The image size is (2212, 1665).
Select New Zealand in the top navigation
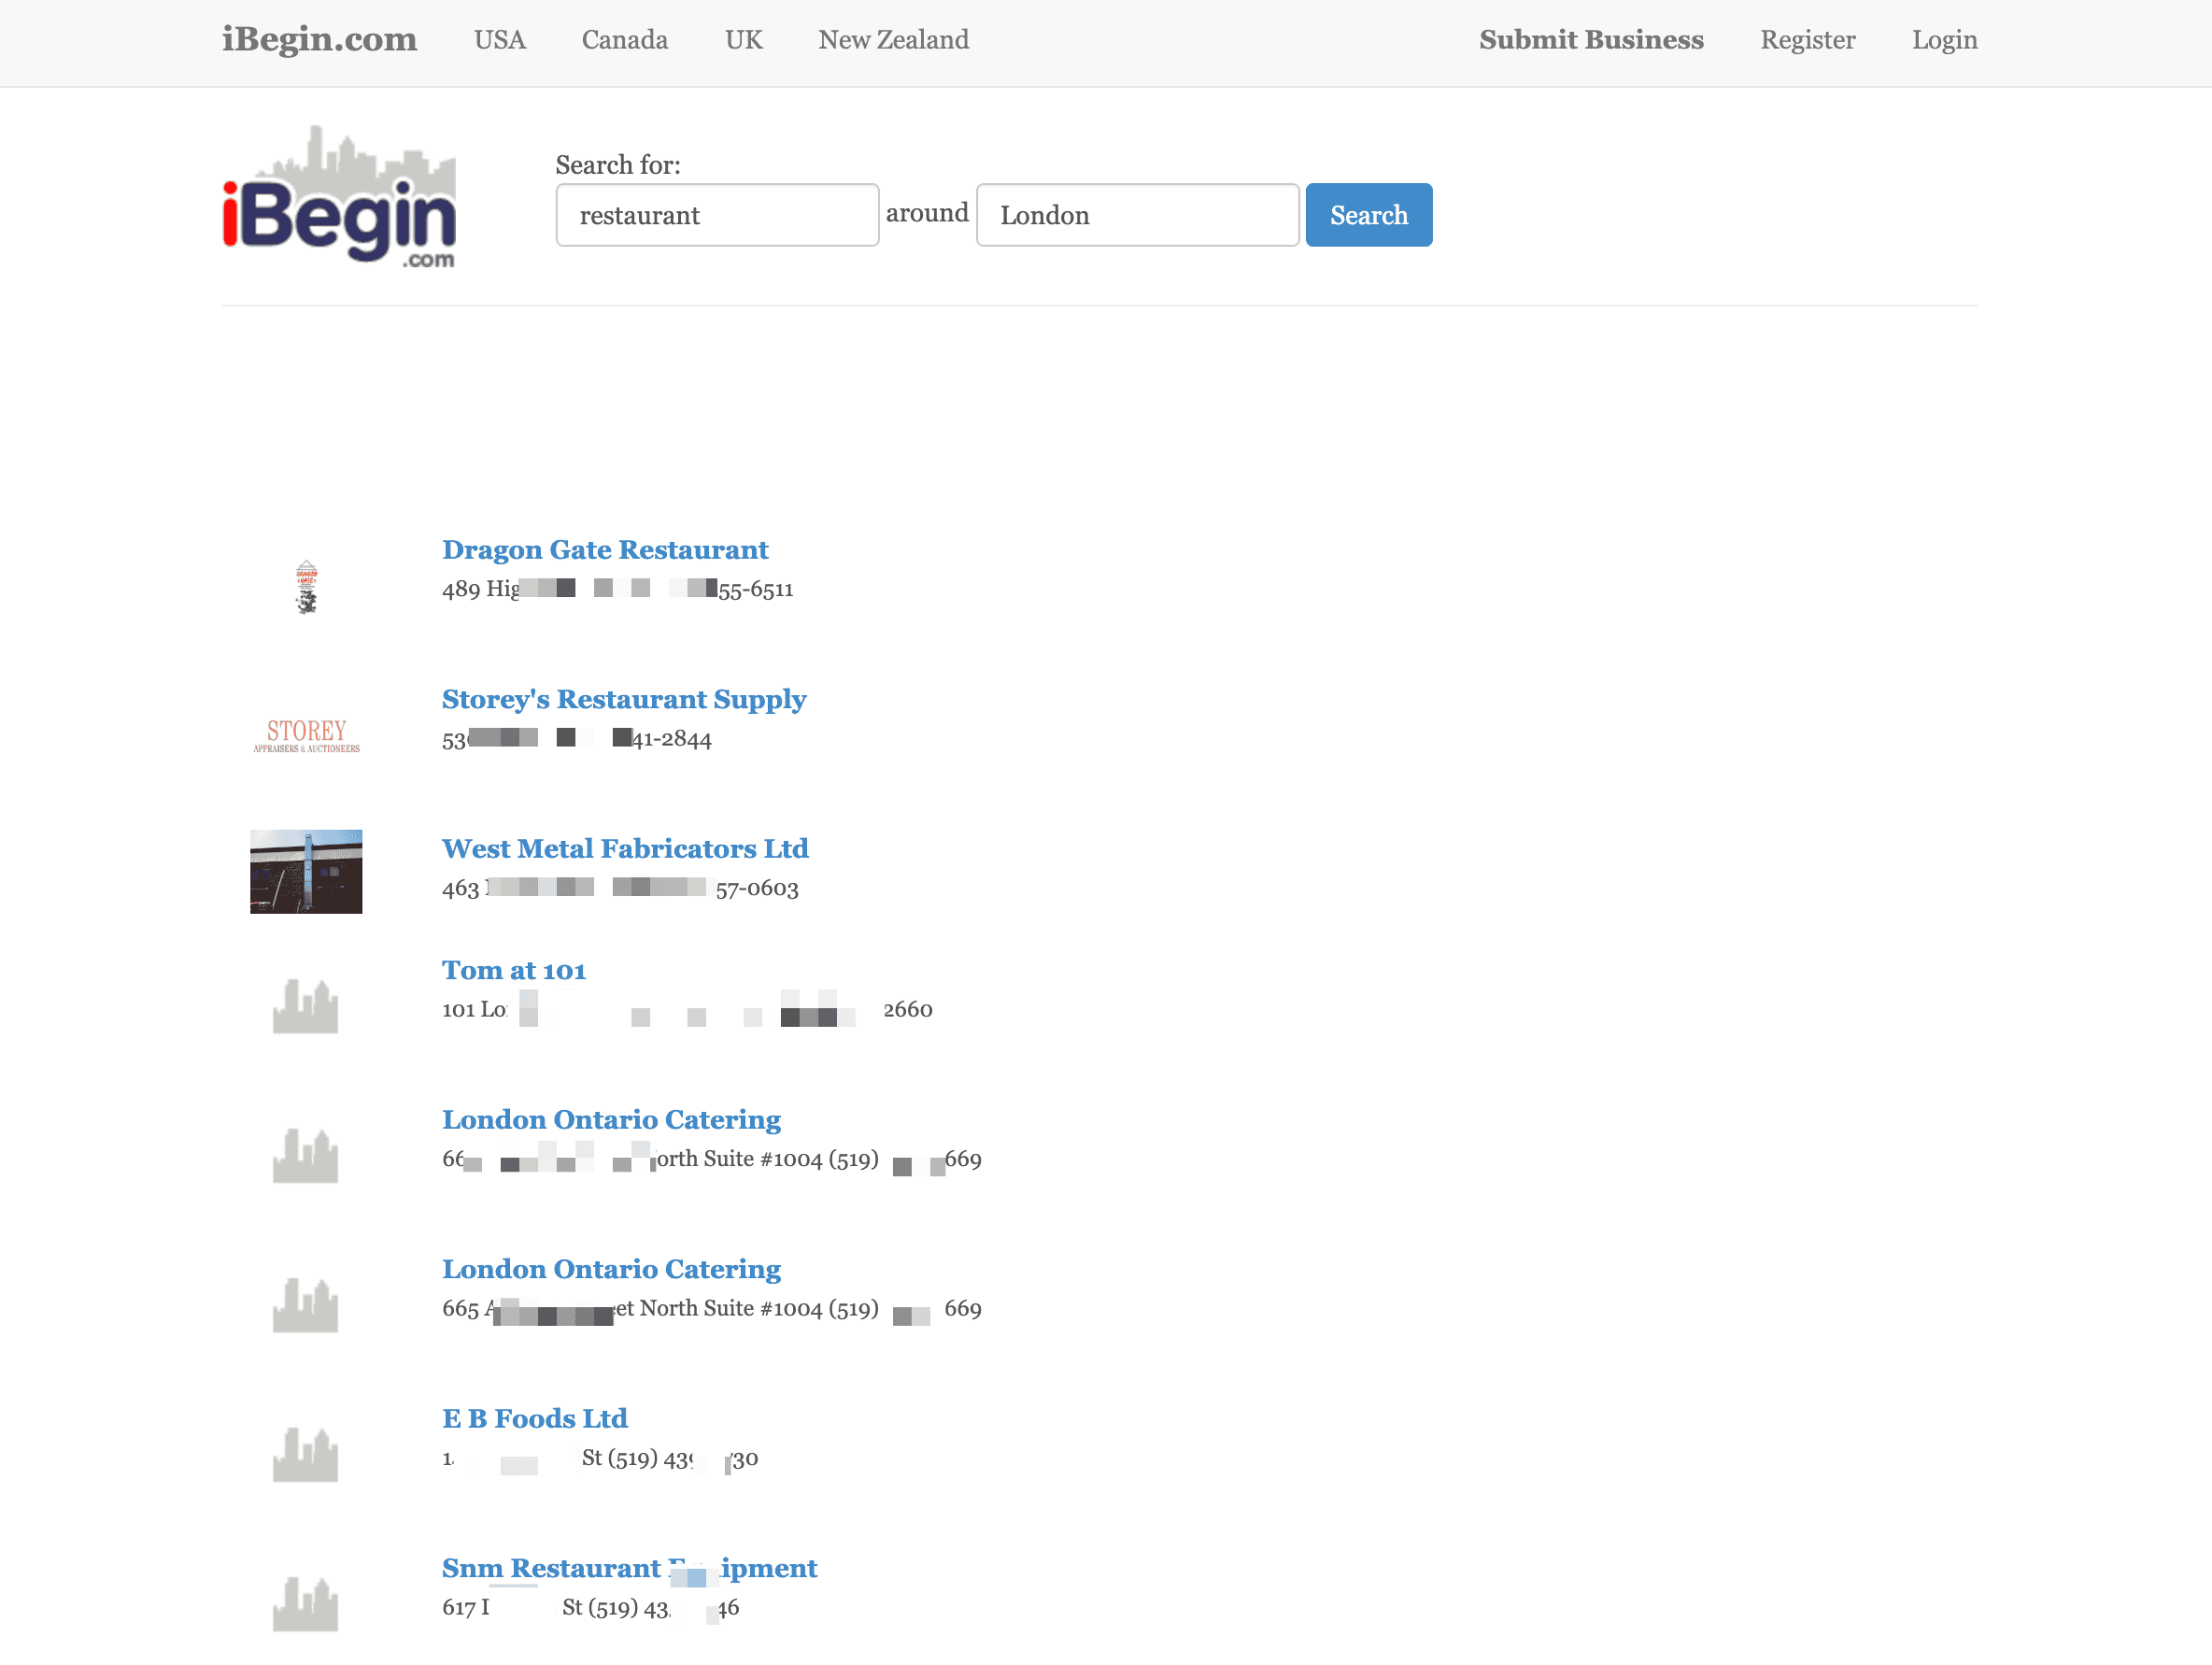pos(893,40)
